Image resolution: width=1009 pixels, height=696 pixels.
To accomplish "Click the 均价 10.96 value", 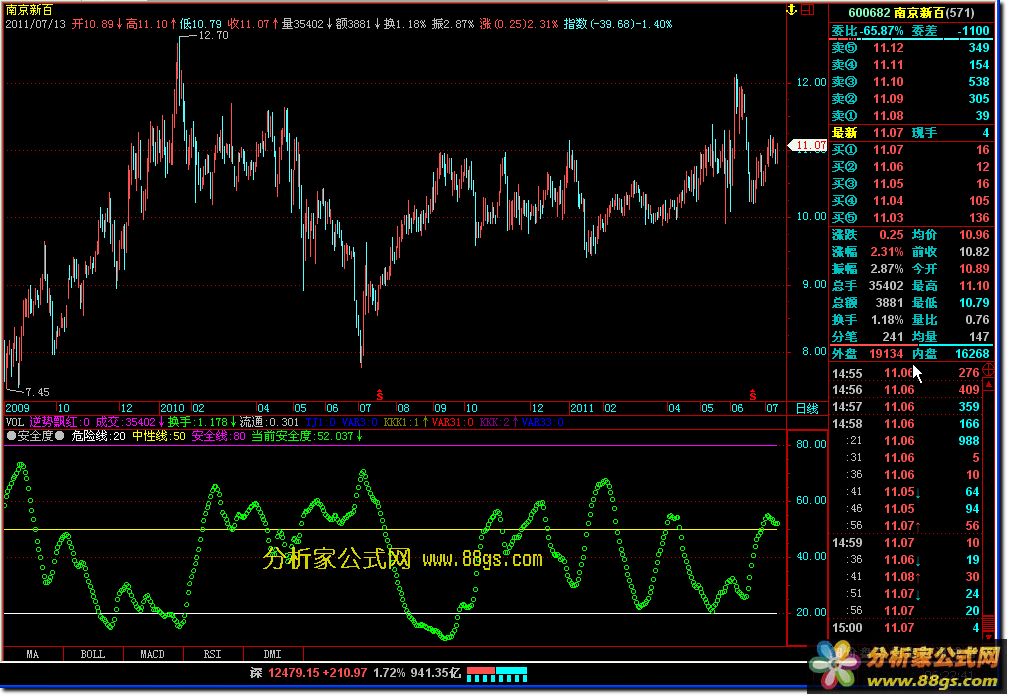I will coord(974,235).
